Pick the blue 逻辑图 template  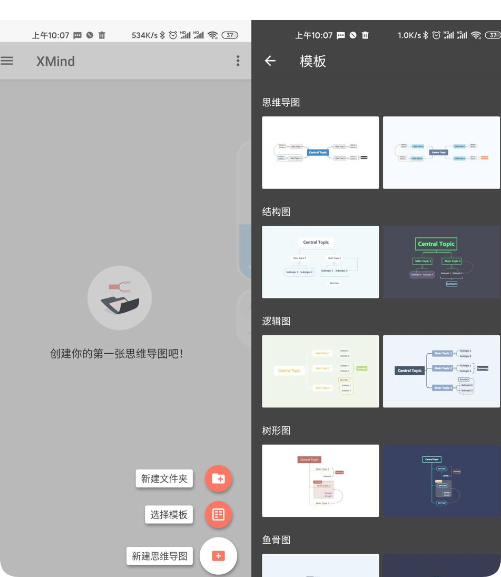[x=441, y=371]
